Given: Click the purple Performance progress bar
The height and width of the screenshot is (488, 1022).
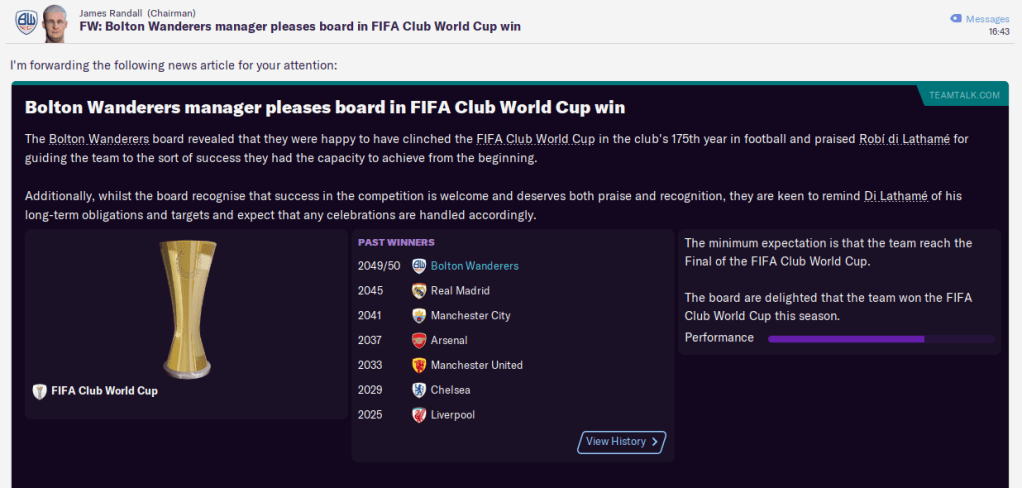Looking at the screenshot, I should click(x=880, y=339).
